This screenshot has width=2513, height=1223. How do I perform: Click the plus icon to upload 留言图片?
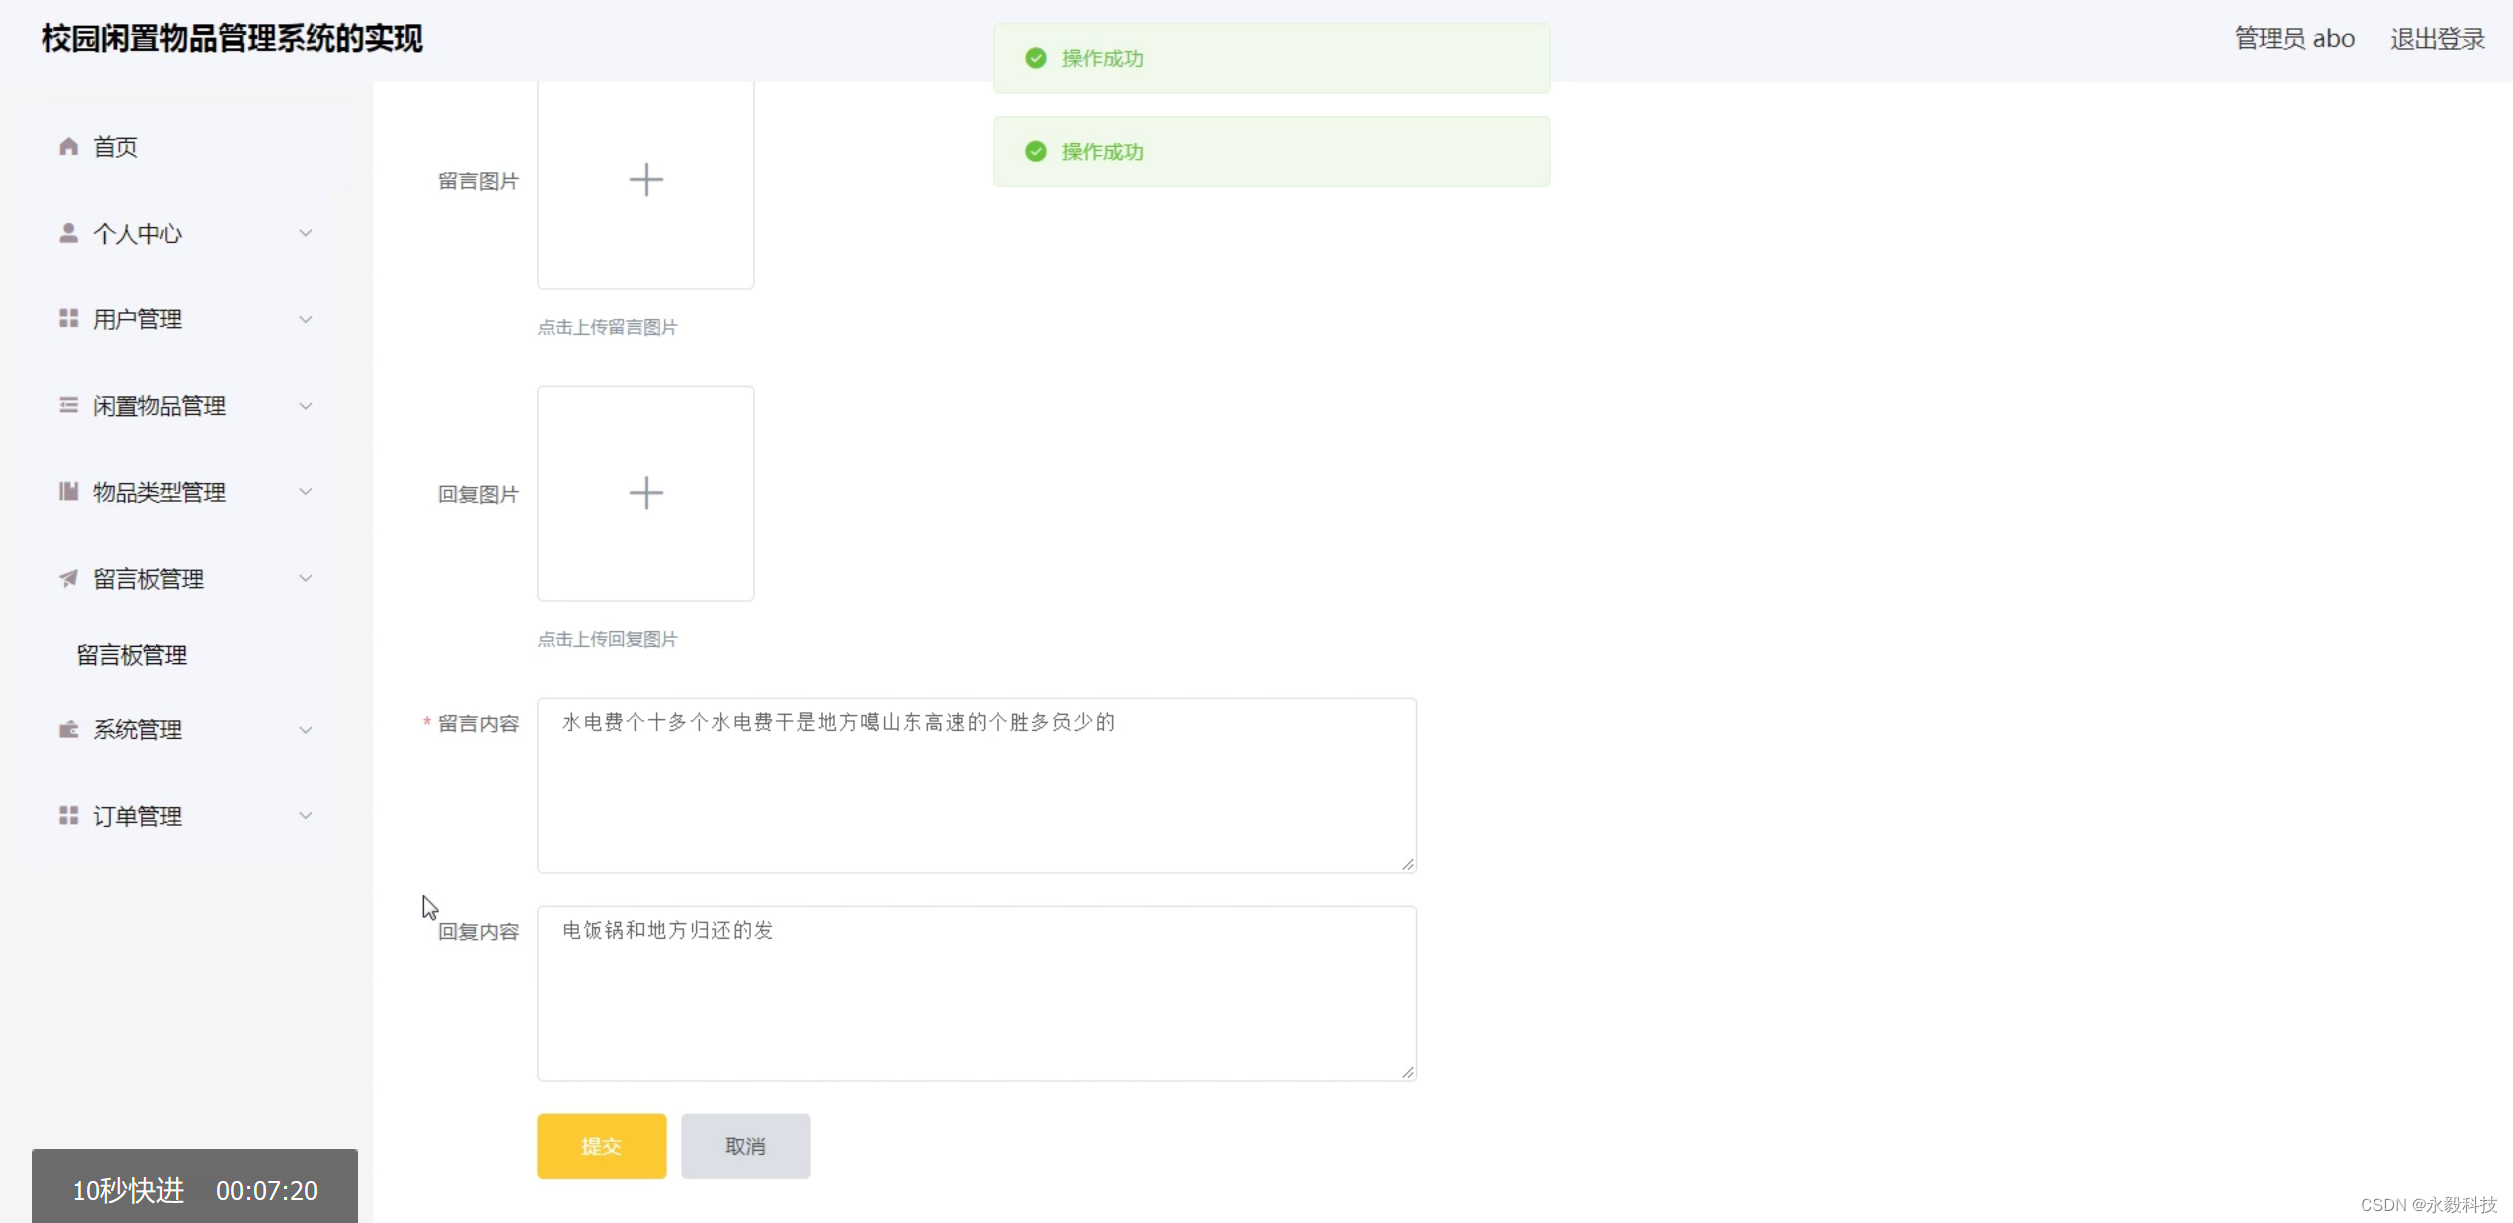(645, 180)
